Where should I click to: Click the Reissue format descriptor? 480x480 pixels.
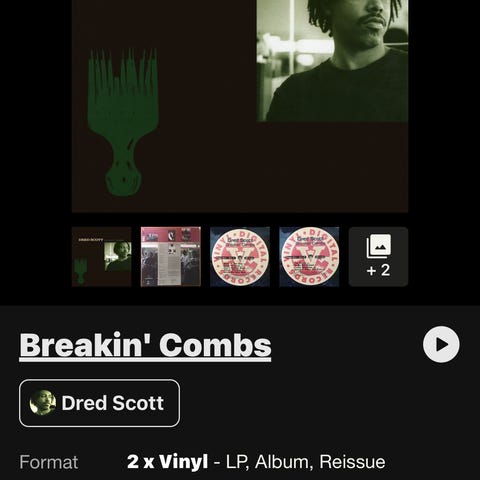(352, 462)
